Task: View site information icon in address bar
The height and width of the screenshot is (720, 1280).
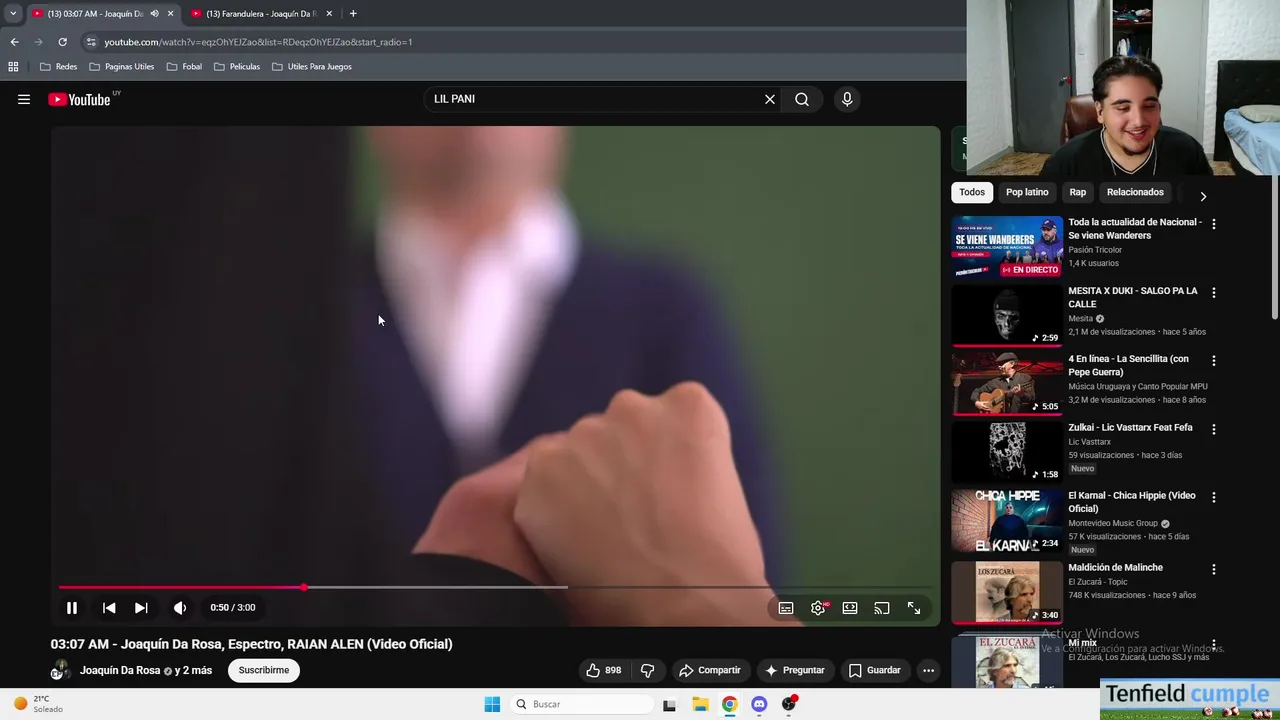Action: pos(91,42)
